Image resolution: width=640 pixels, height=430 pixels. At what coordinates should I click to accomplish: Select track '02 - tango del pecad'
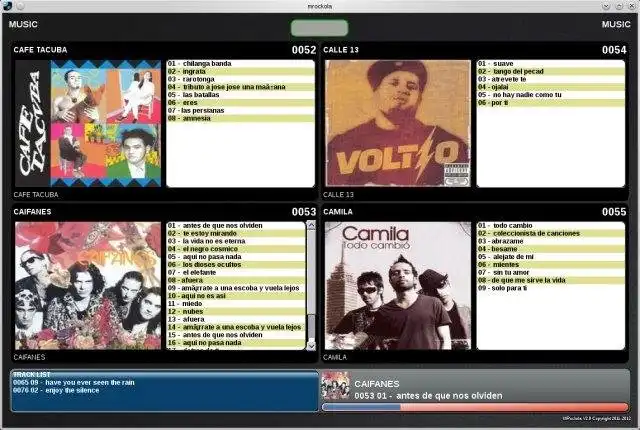tap(551, 71)
